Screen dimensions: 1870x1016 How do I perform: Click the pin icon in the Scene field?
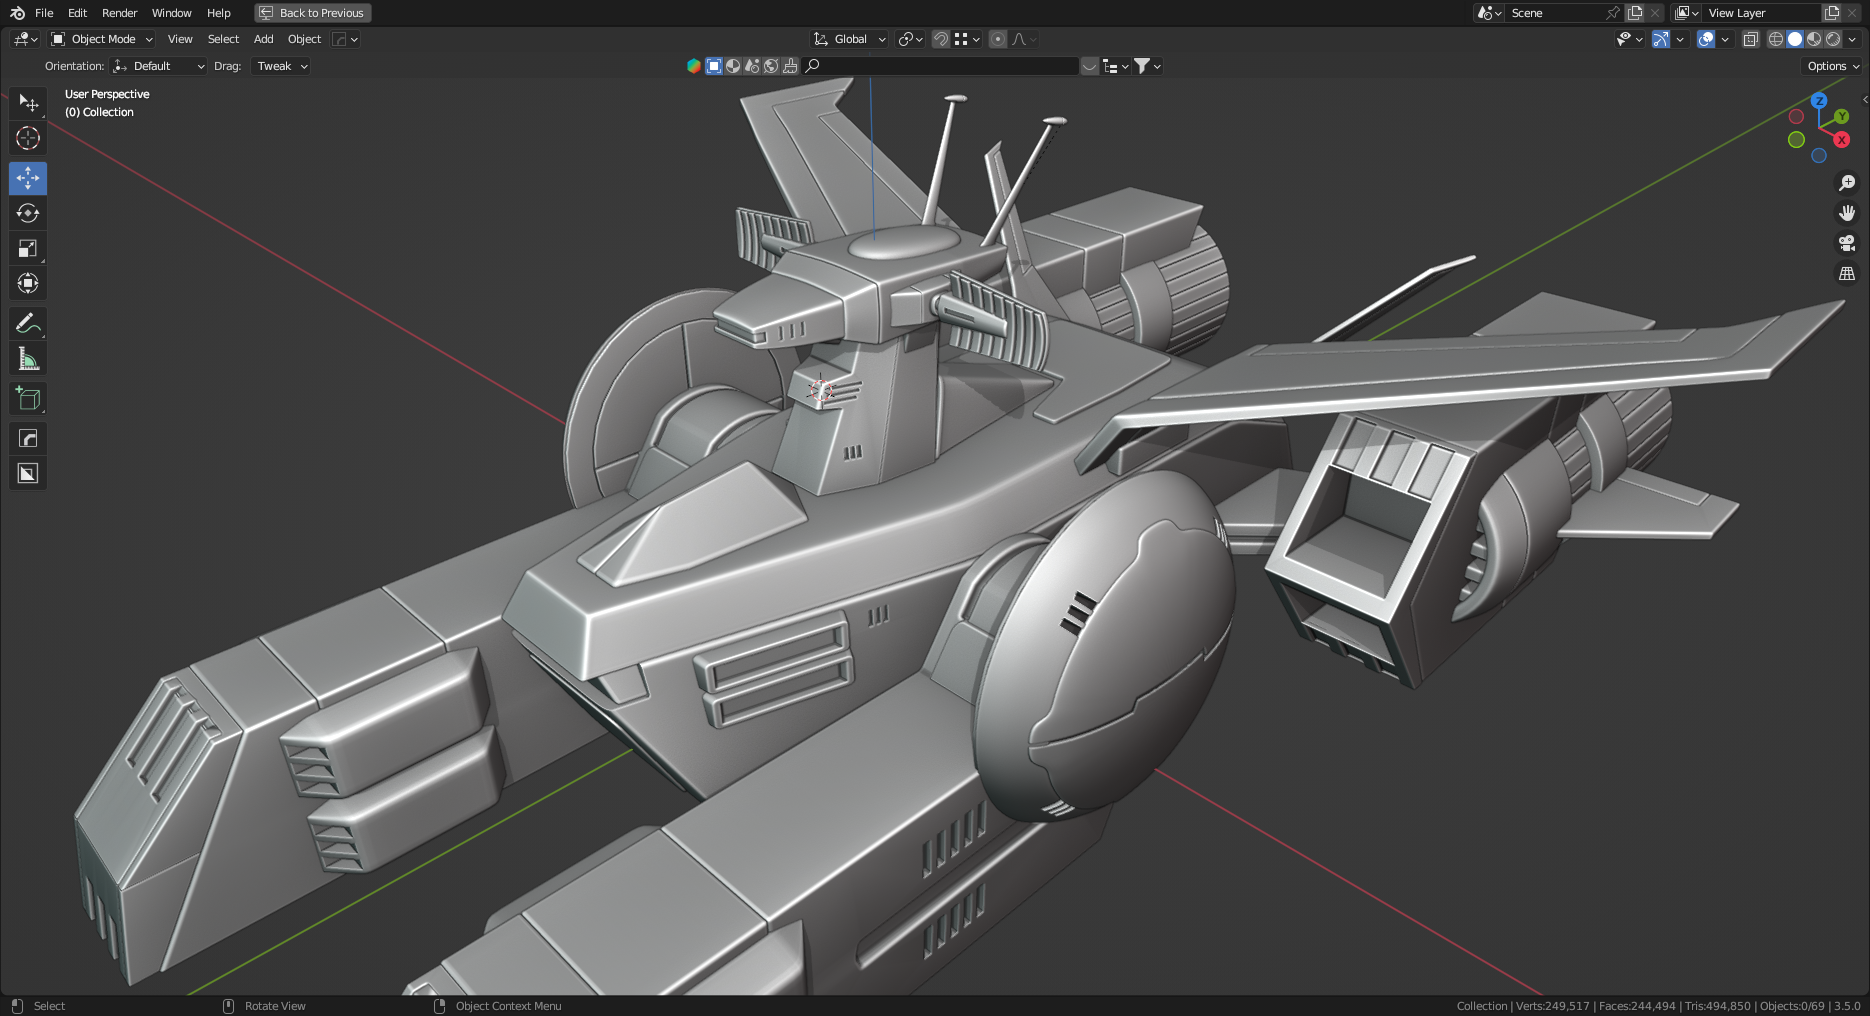point(1612,13)
